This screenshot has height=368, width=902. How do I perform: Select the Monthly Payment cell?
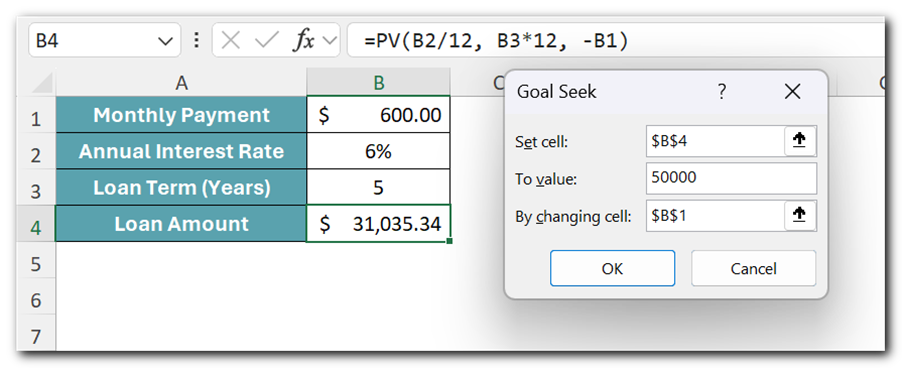pos(181,115)
